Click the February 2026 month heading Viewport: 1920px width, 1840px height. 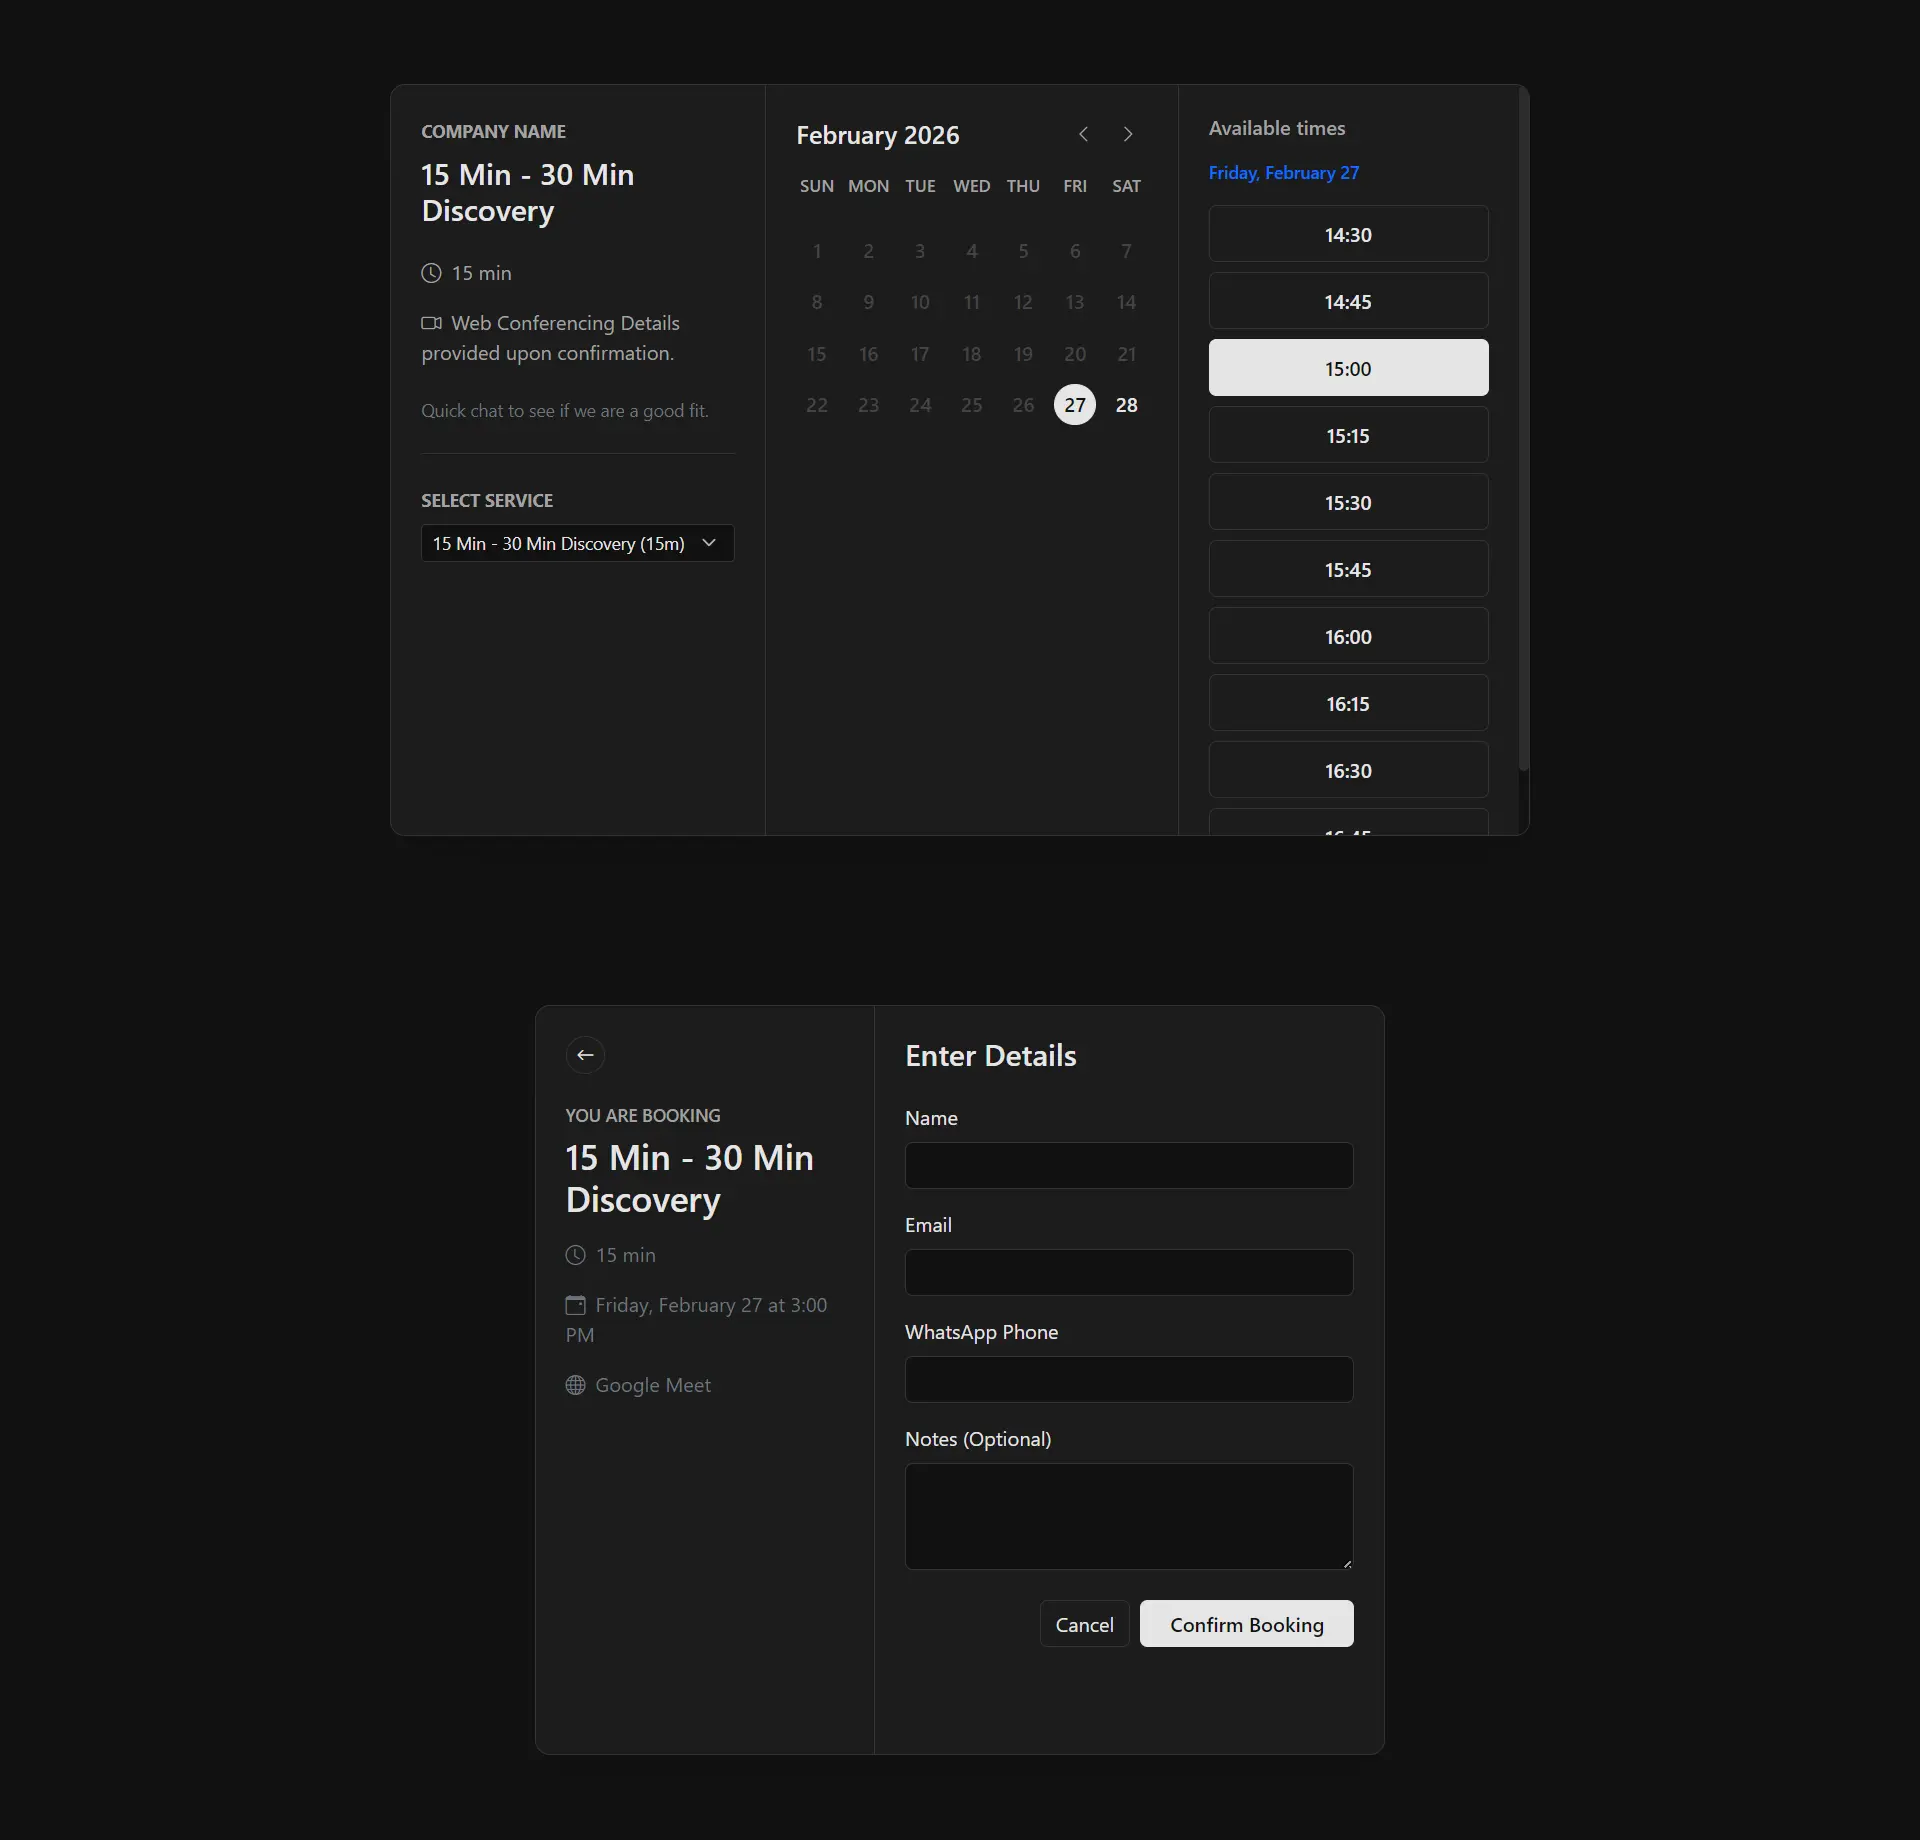878,135
